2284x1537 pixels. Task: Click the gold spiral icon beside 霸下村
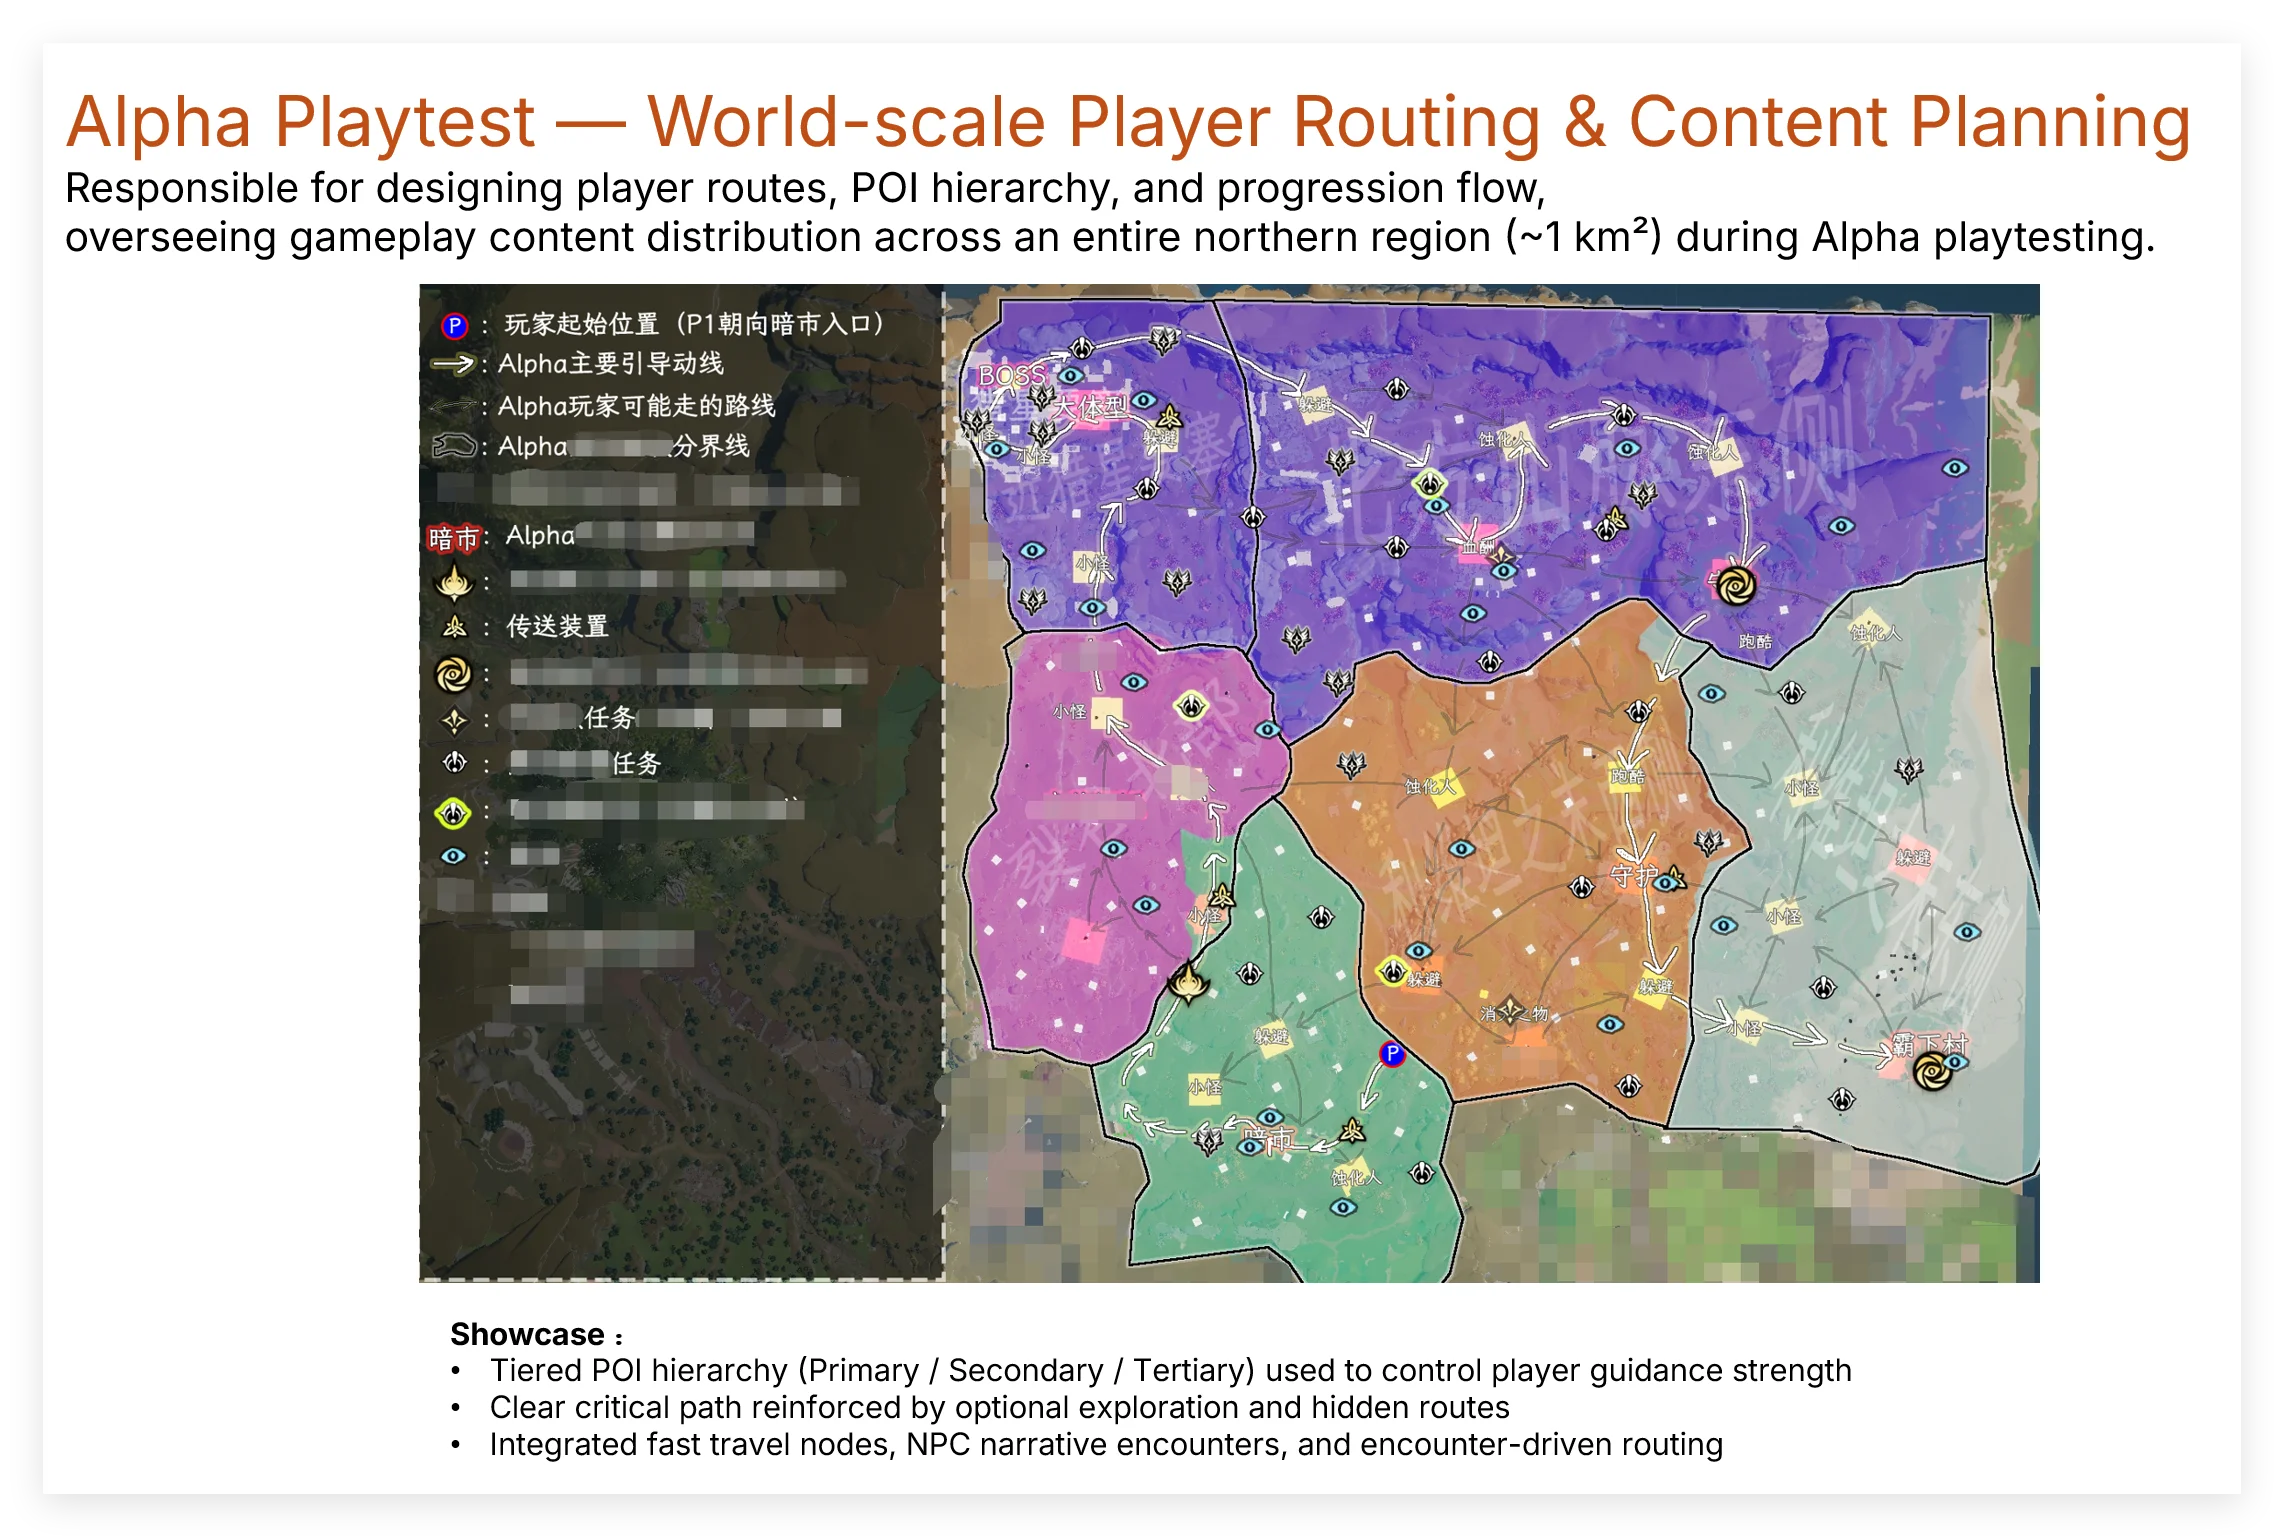click(x=1932, y=1072)
